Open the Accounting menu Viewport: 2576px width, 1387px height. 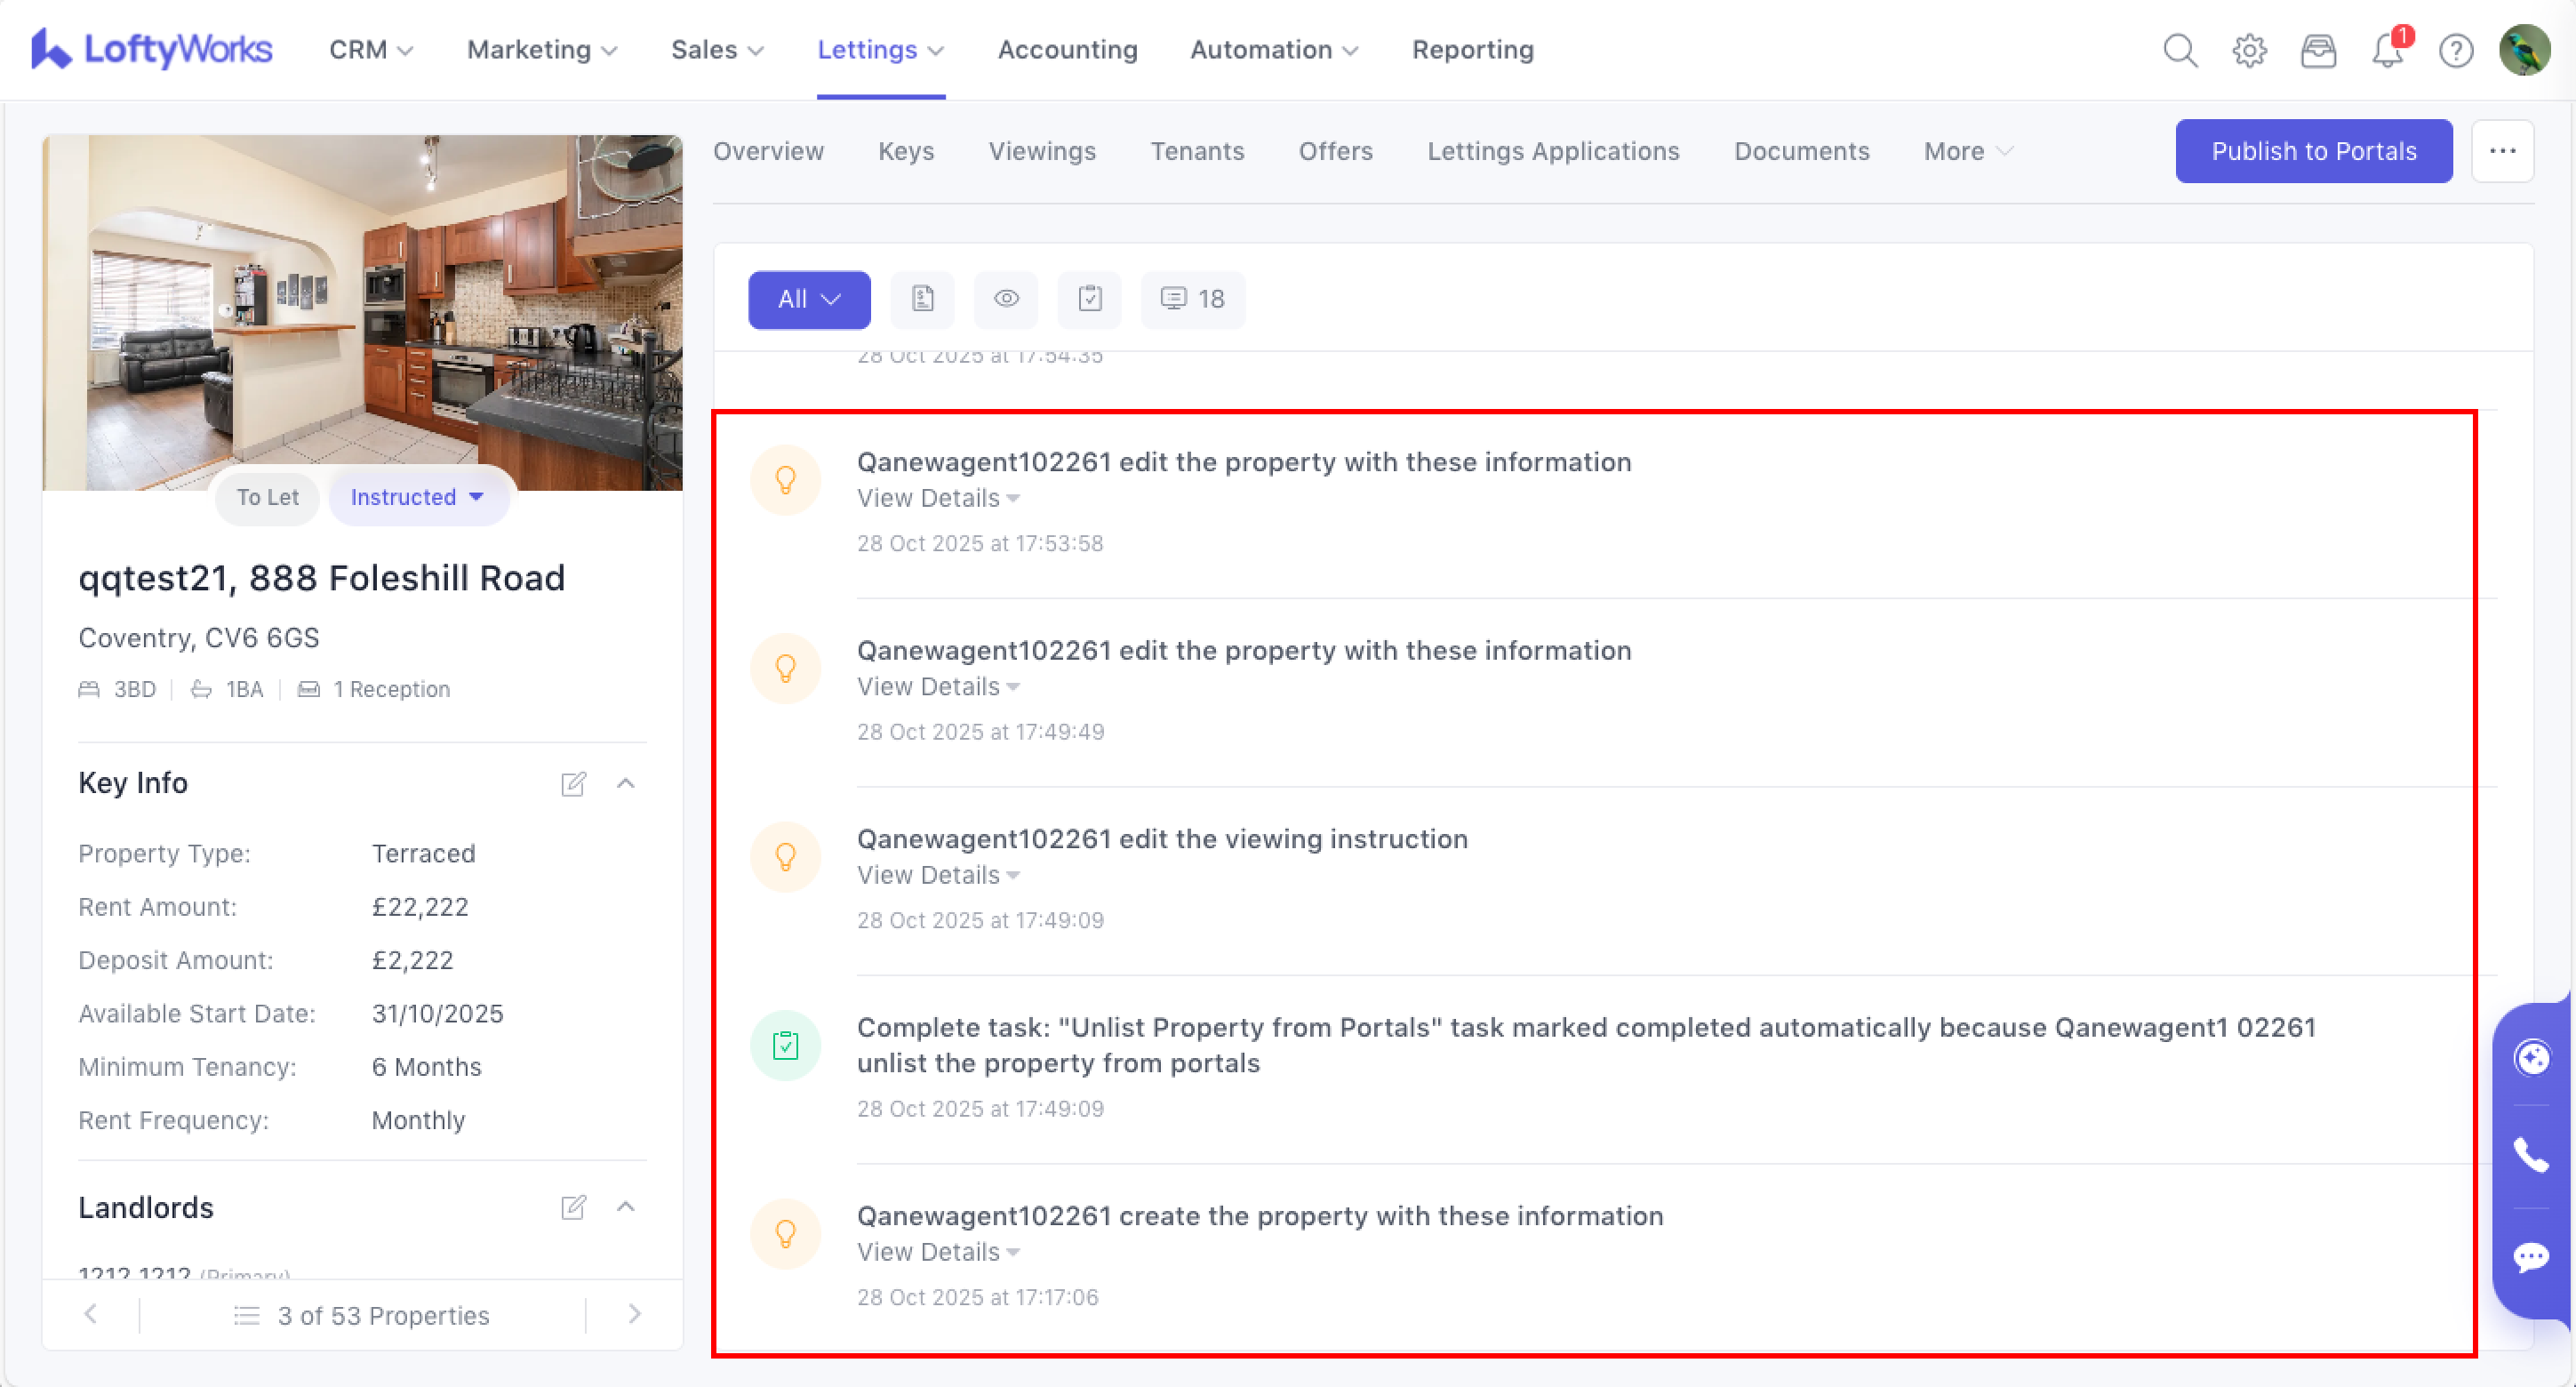1067,50
